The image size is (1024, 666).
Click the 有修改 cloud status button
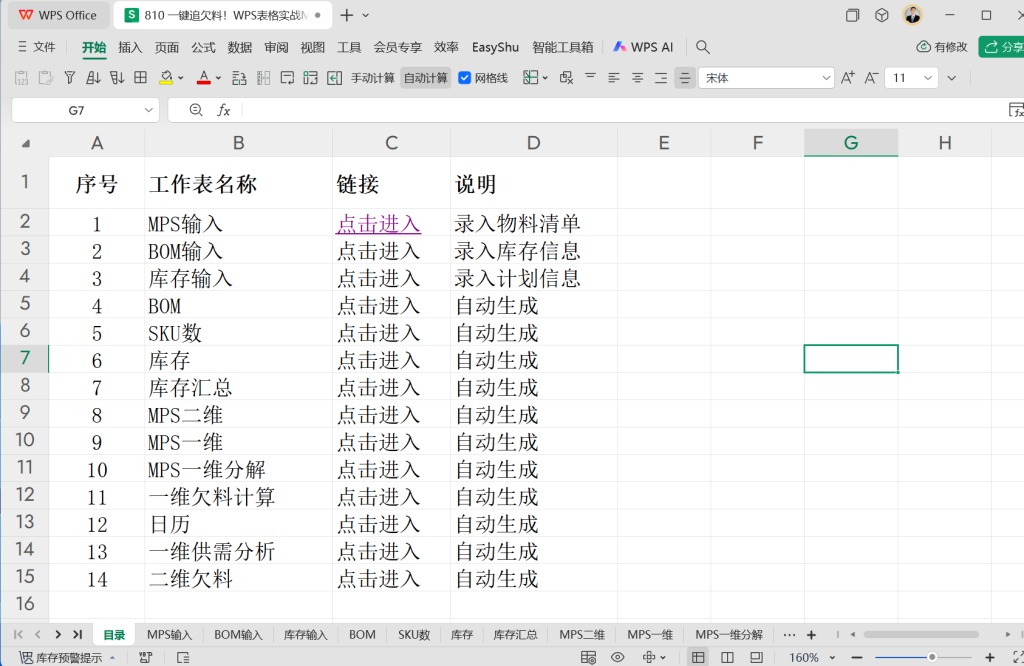(942, 47)
